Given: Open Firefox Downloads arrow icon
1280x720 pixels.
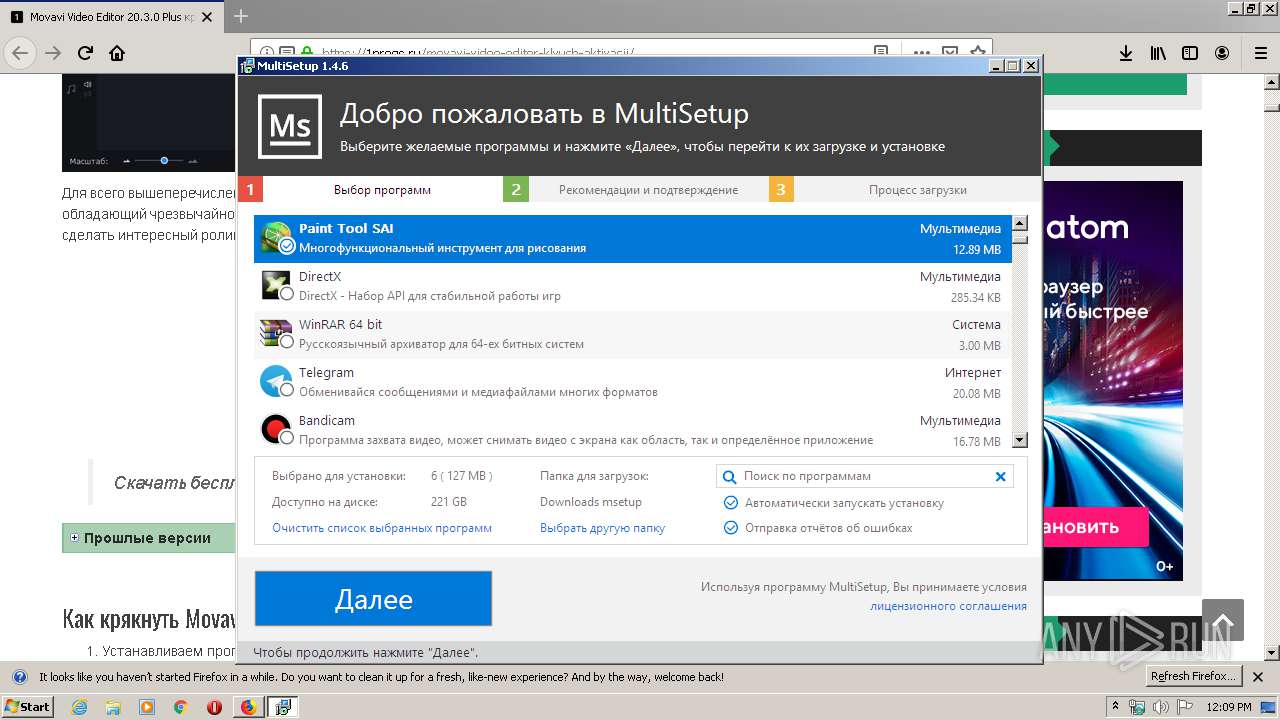Looking at the screenshot, I should click(1125, 53).
